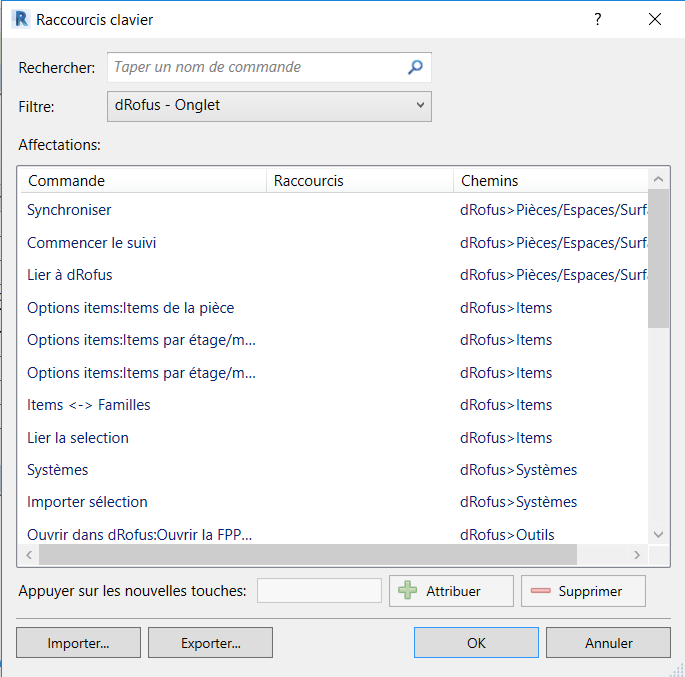Select Items <-> Familles command
This screenshot has height=677, width=685.
(89, 405)
